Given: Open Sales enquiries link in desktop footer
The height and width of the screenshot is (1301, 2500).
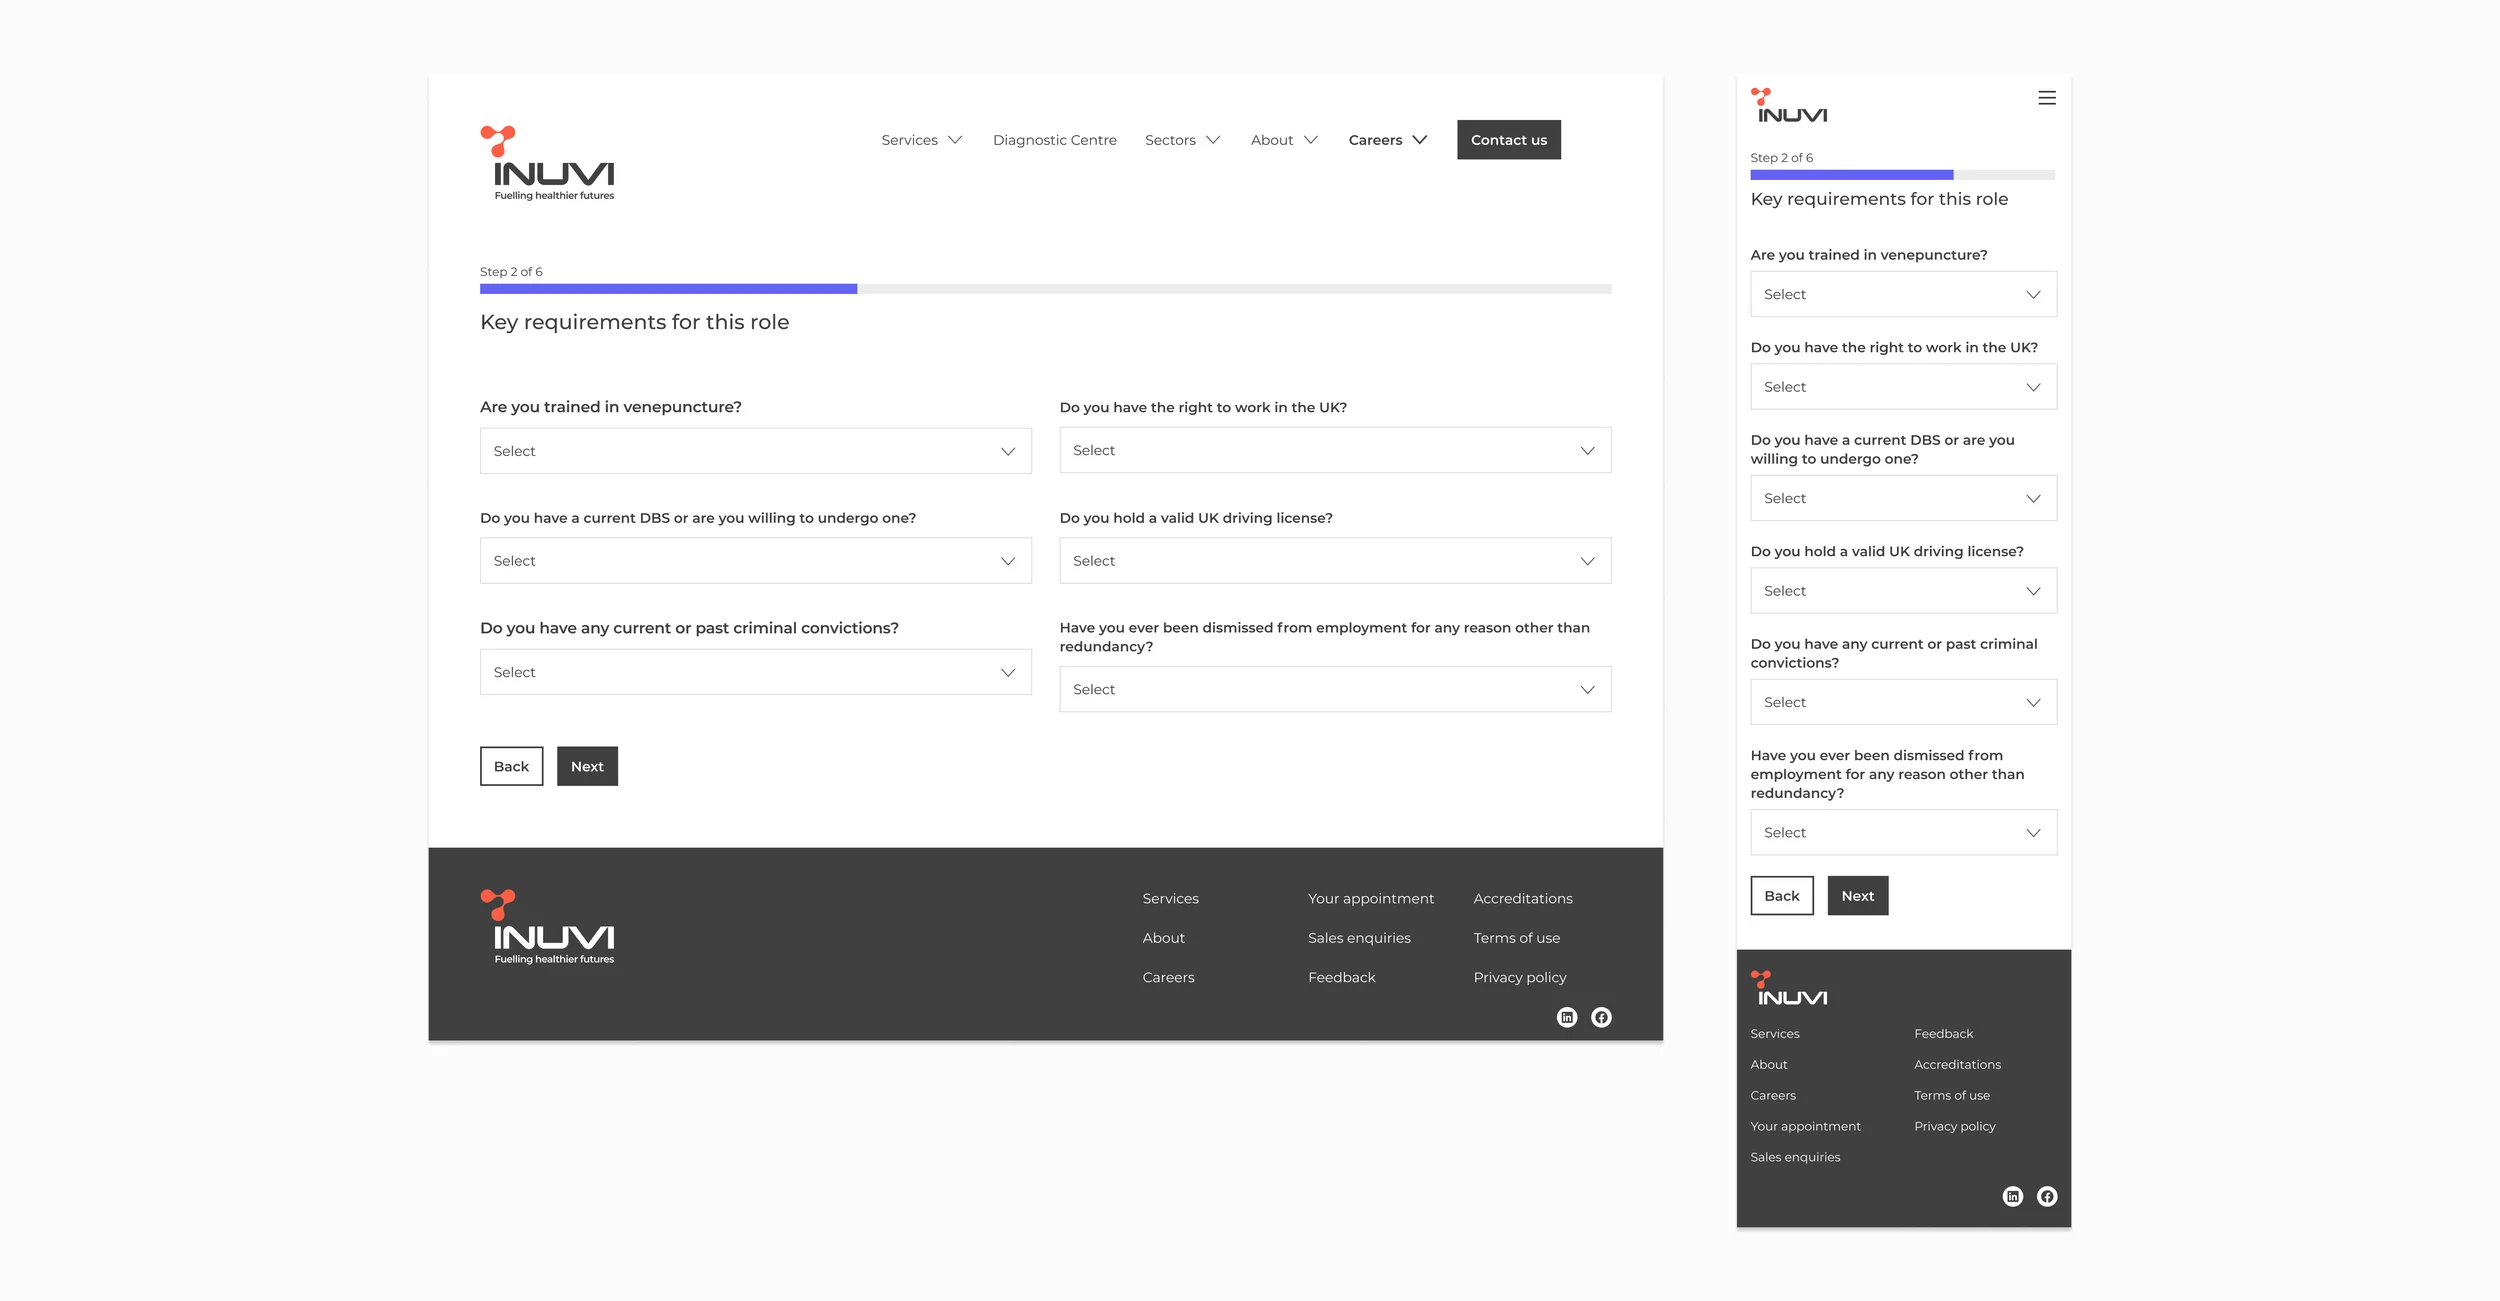Looking at the screenshot, I should [1359, 938].
